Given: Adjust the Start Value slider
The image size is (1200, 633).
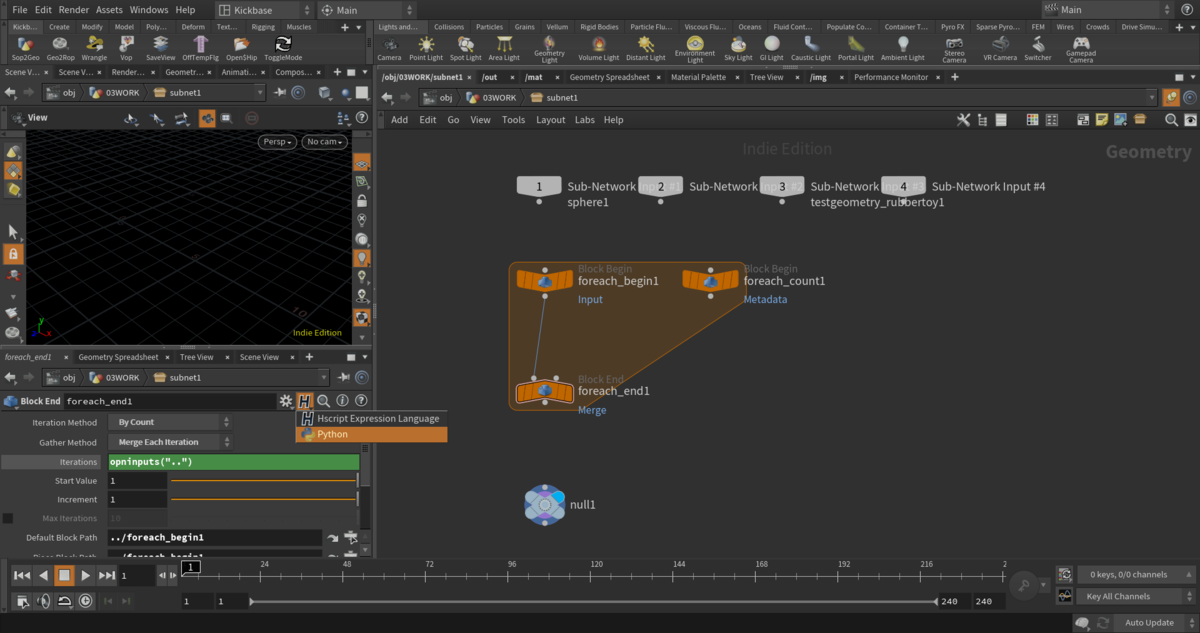Looking at the screenshot, I should point(263,481).
